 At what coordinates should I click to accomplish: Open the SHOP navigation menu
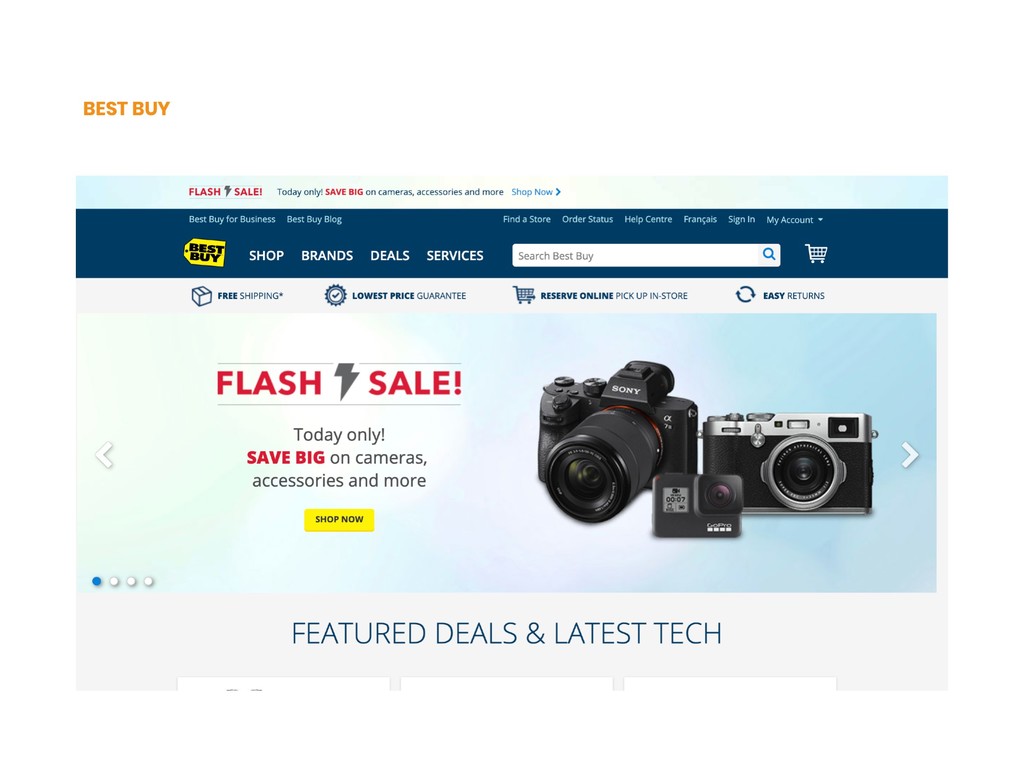[x=266, y=256]
